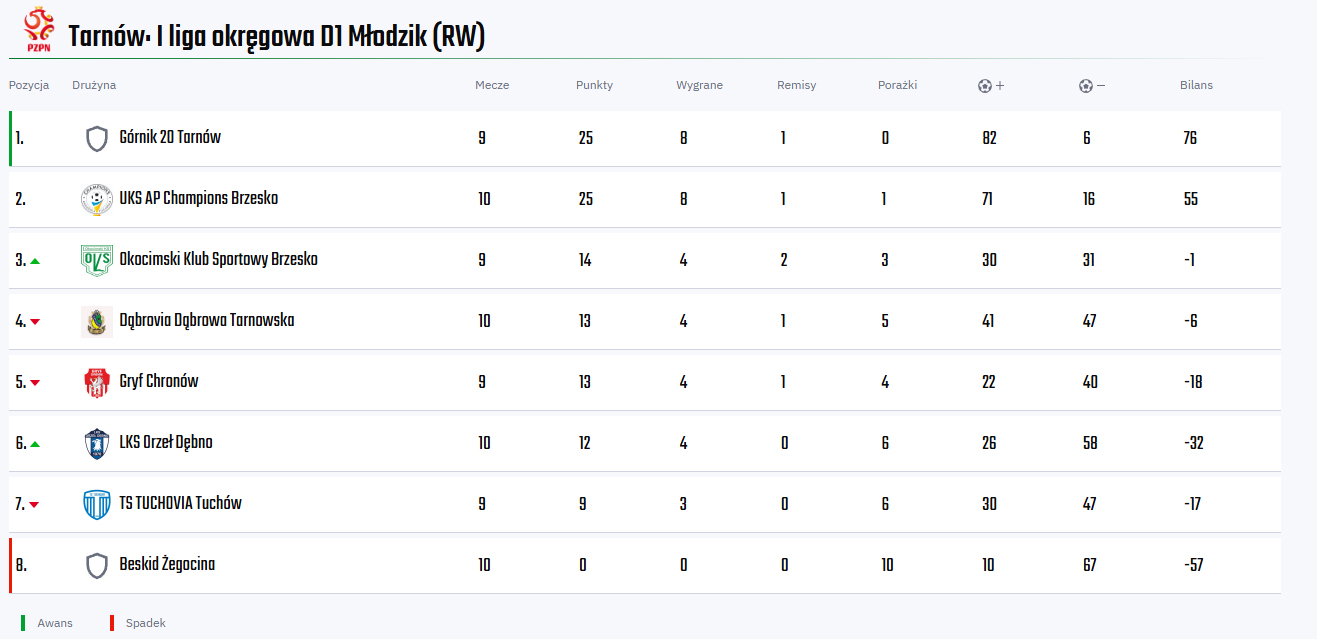Open Gryf Chronów team name link
Viewport: 1317px width, 639px height.
pos(159,381)
